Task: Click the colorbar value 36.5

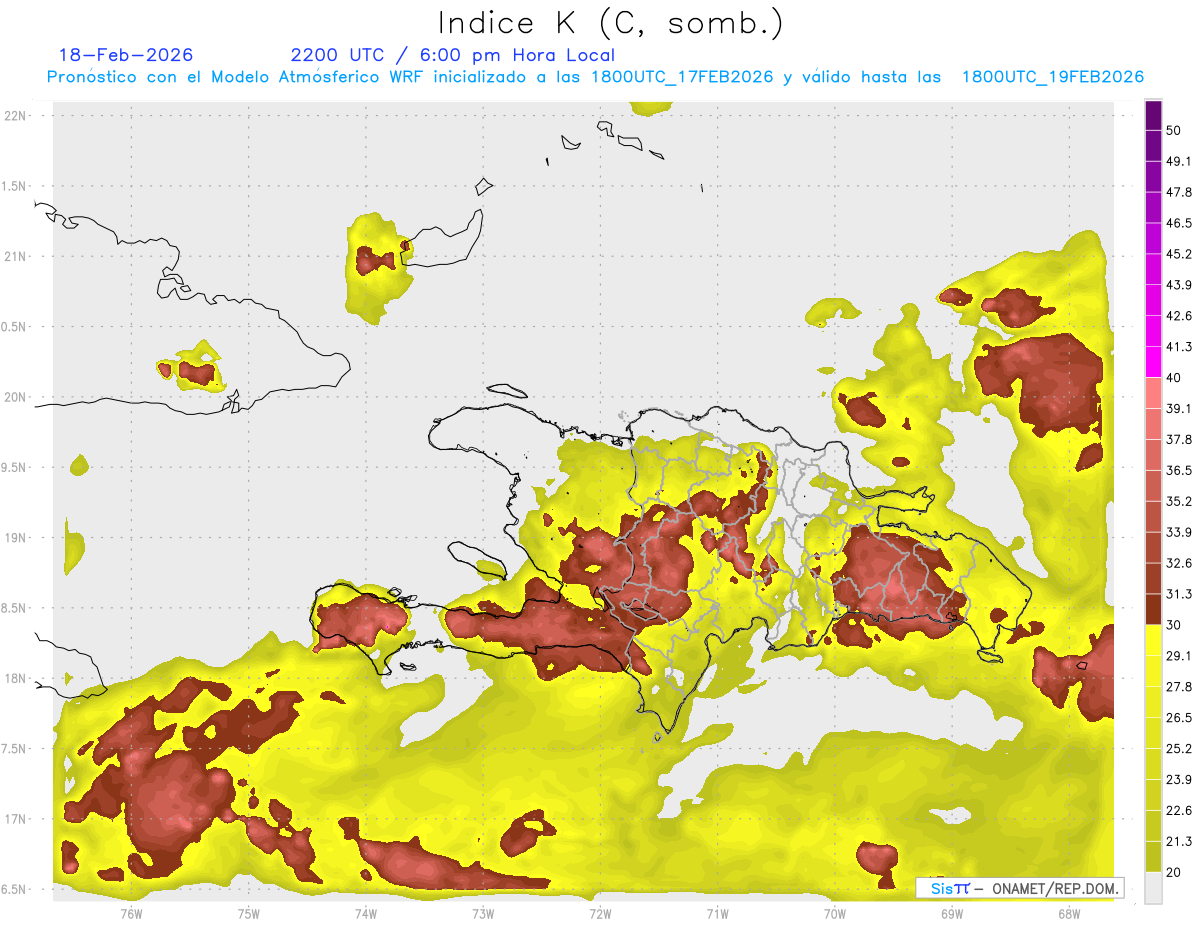Action: point(1178,470)
